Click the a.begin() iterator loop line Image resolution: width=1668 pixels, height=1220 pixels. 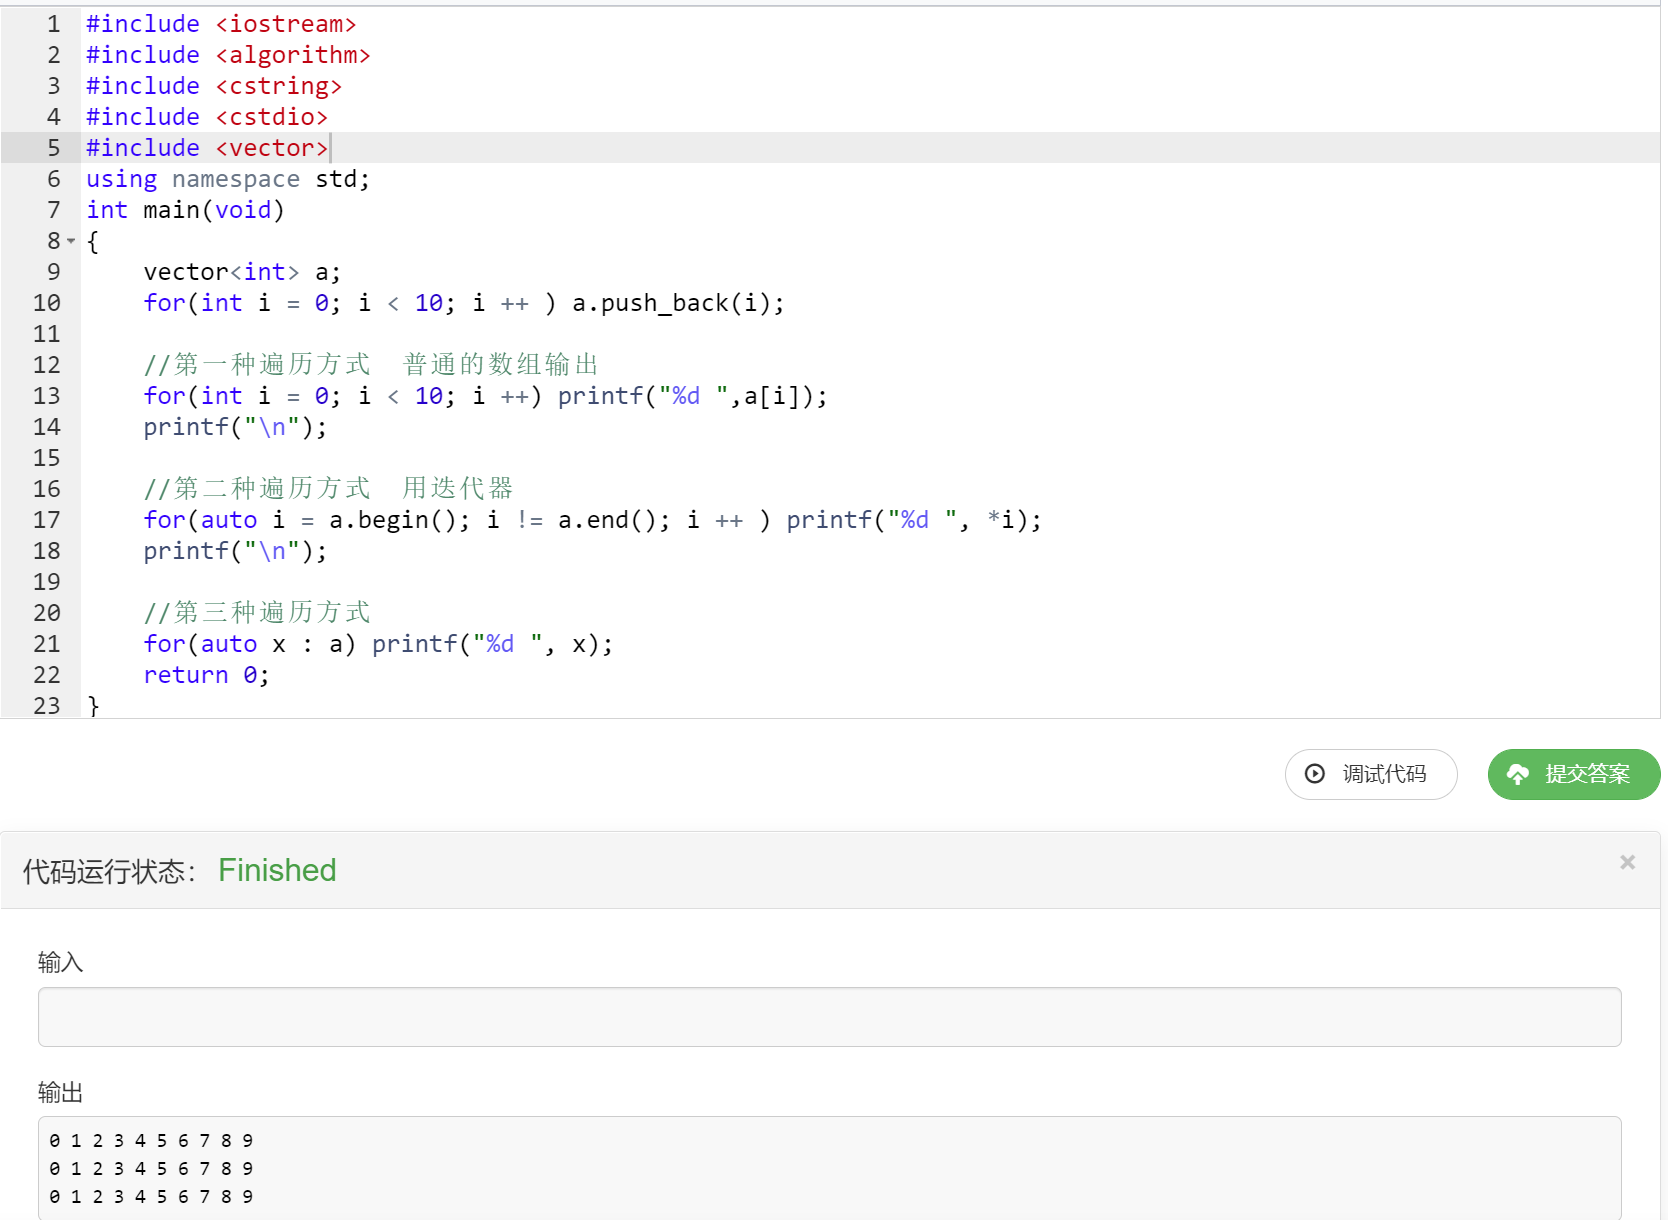point(592,520)
